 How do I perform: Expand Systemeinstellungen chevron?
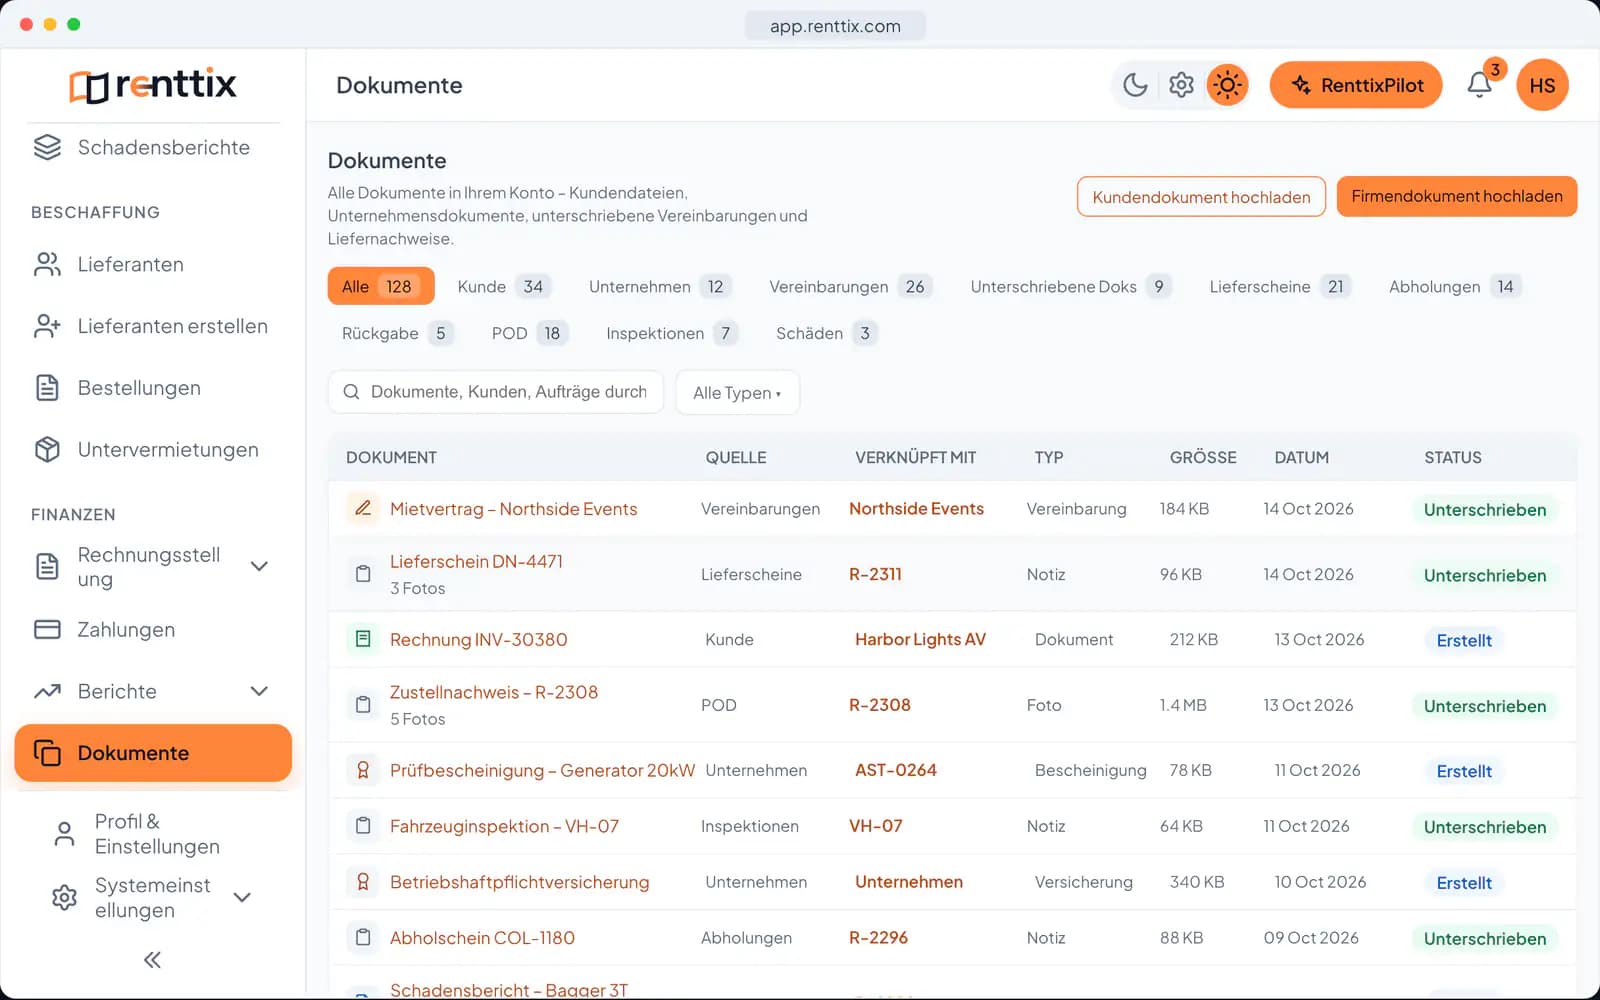[242, 898]
